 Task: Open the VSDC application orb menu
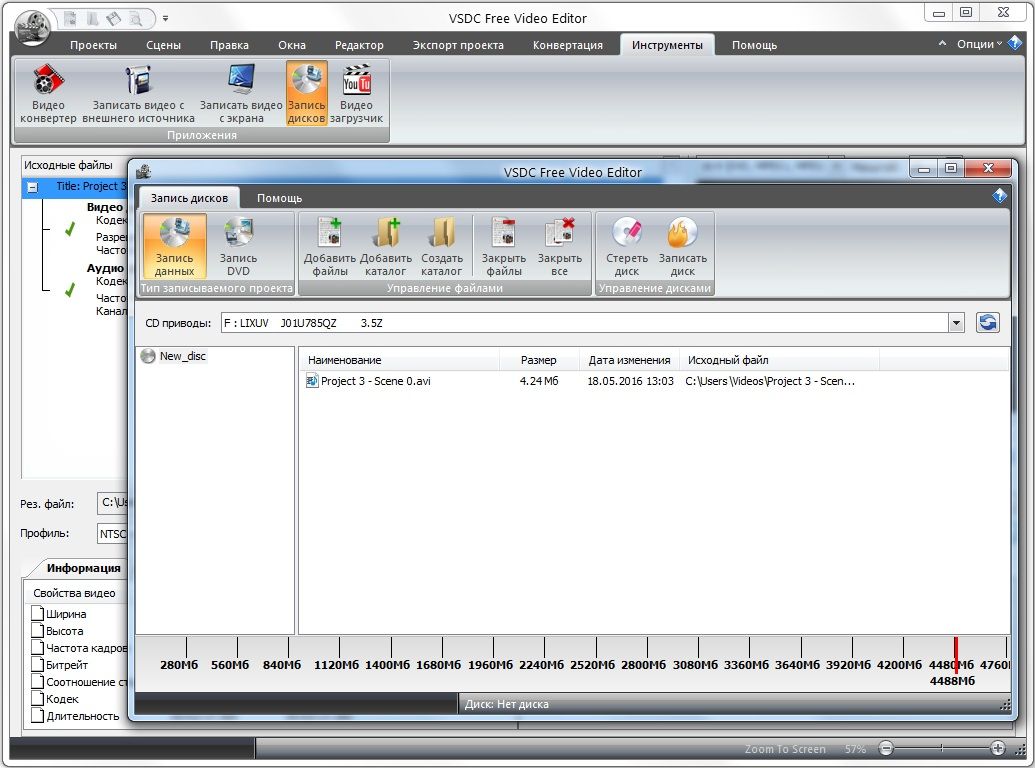[32, 26]
